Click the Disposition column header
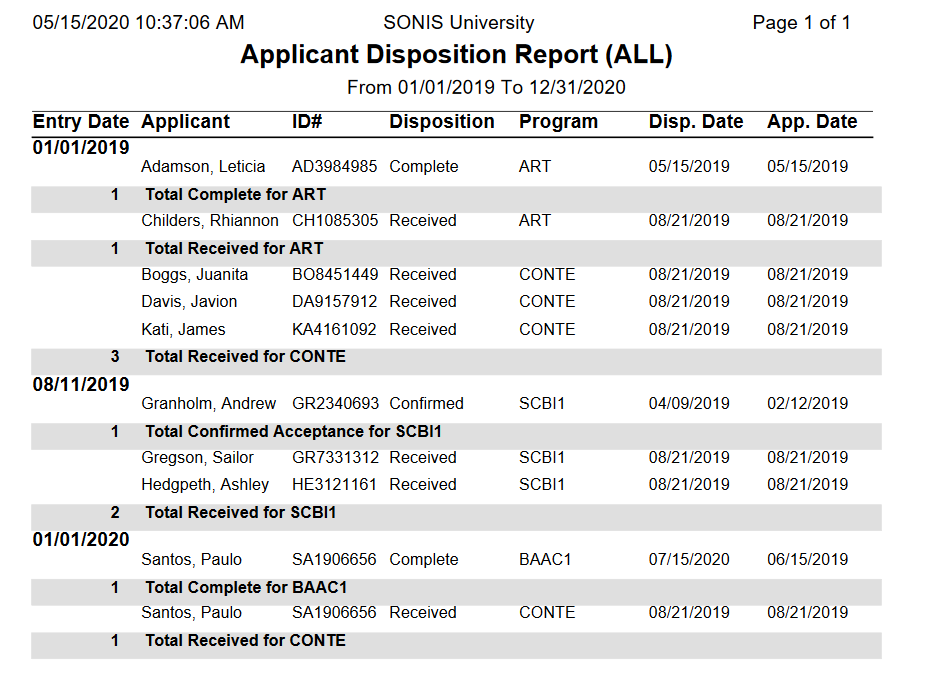Screen dimensions: 936x673 [442, 122]
